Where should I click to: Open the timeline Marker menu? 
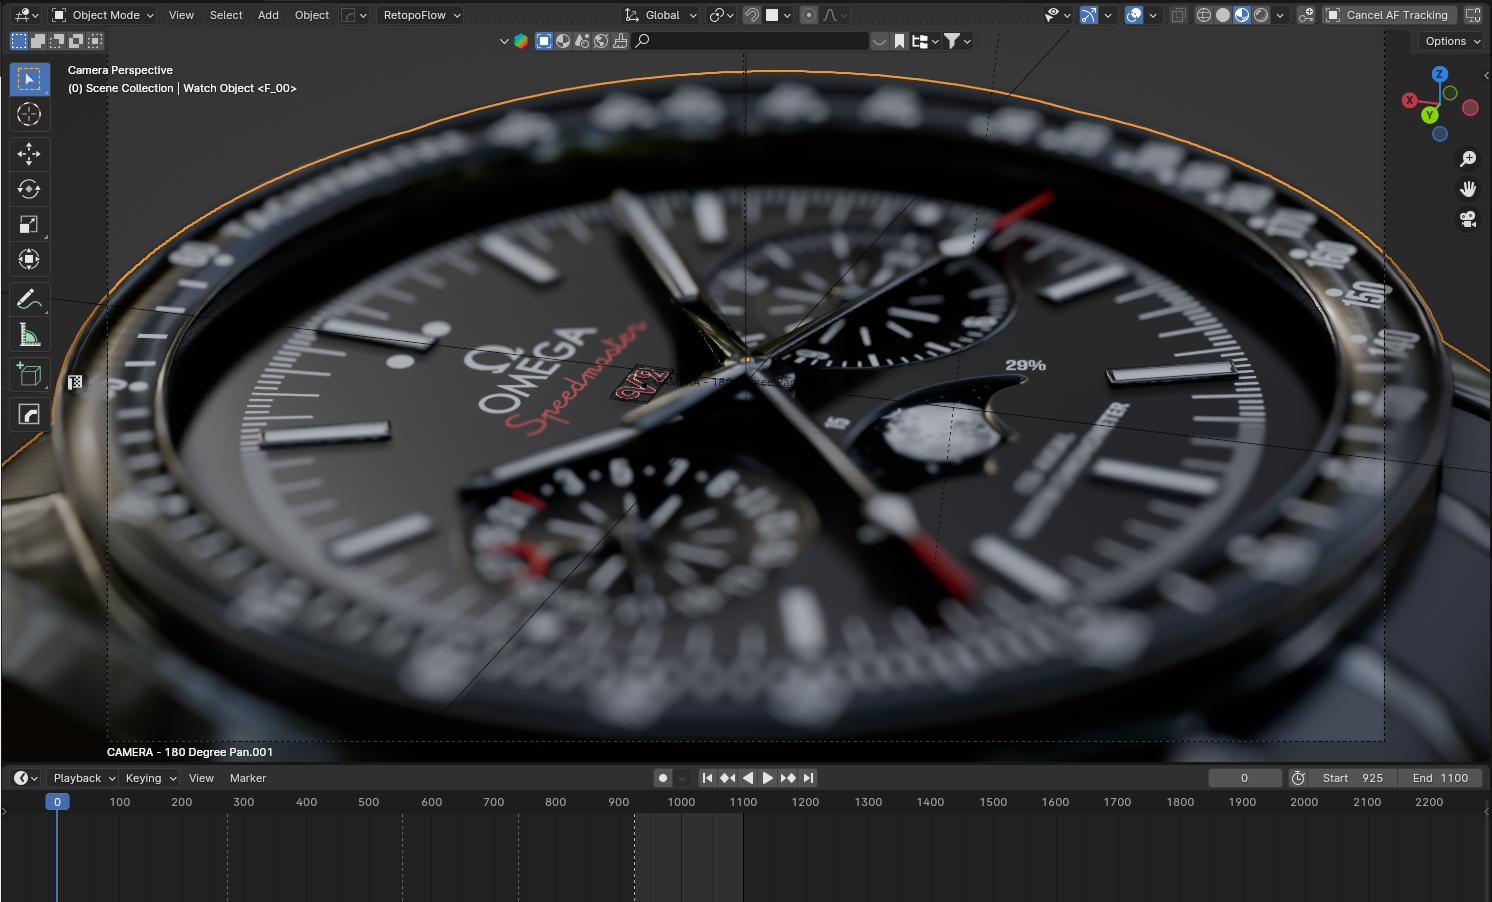pos(248,778)
